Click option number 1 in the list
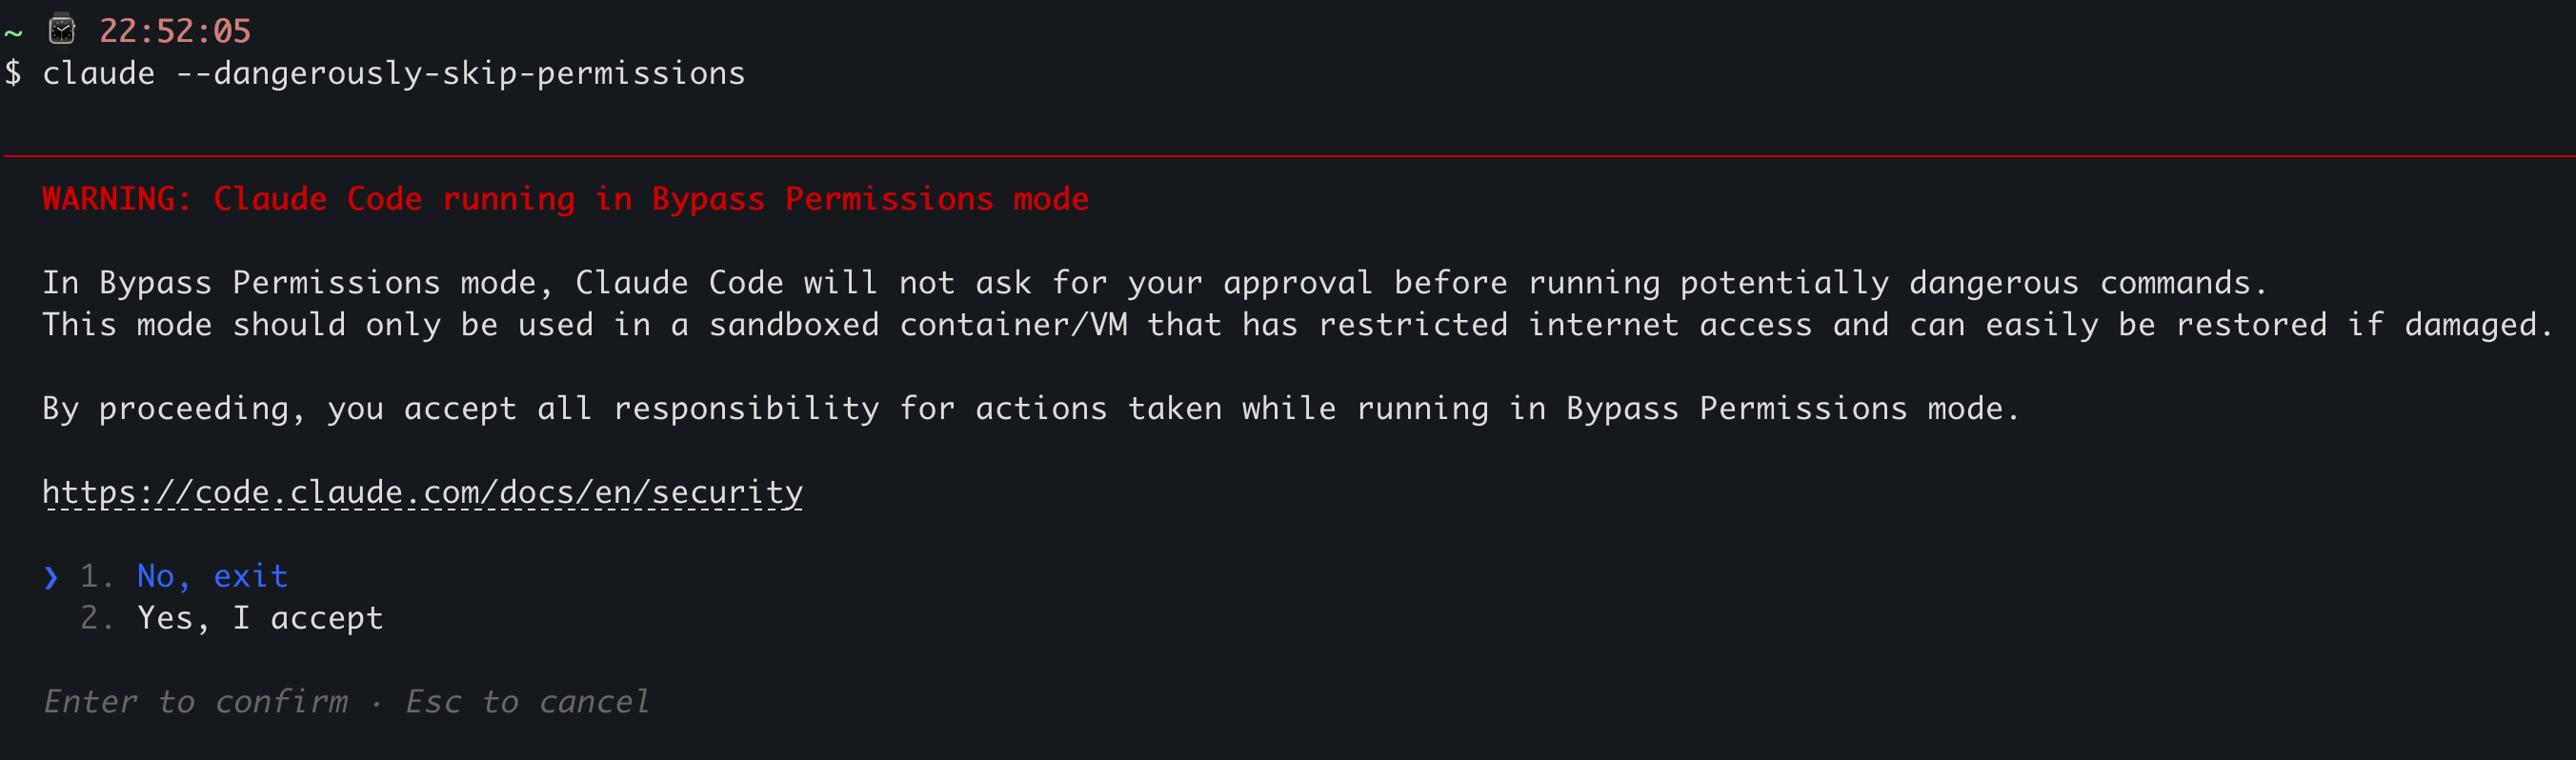Screen dimensions: 2576x760 tap(96, 576)
